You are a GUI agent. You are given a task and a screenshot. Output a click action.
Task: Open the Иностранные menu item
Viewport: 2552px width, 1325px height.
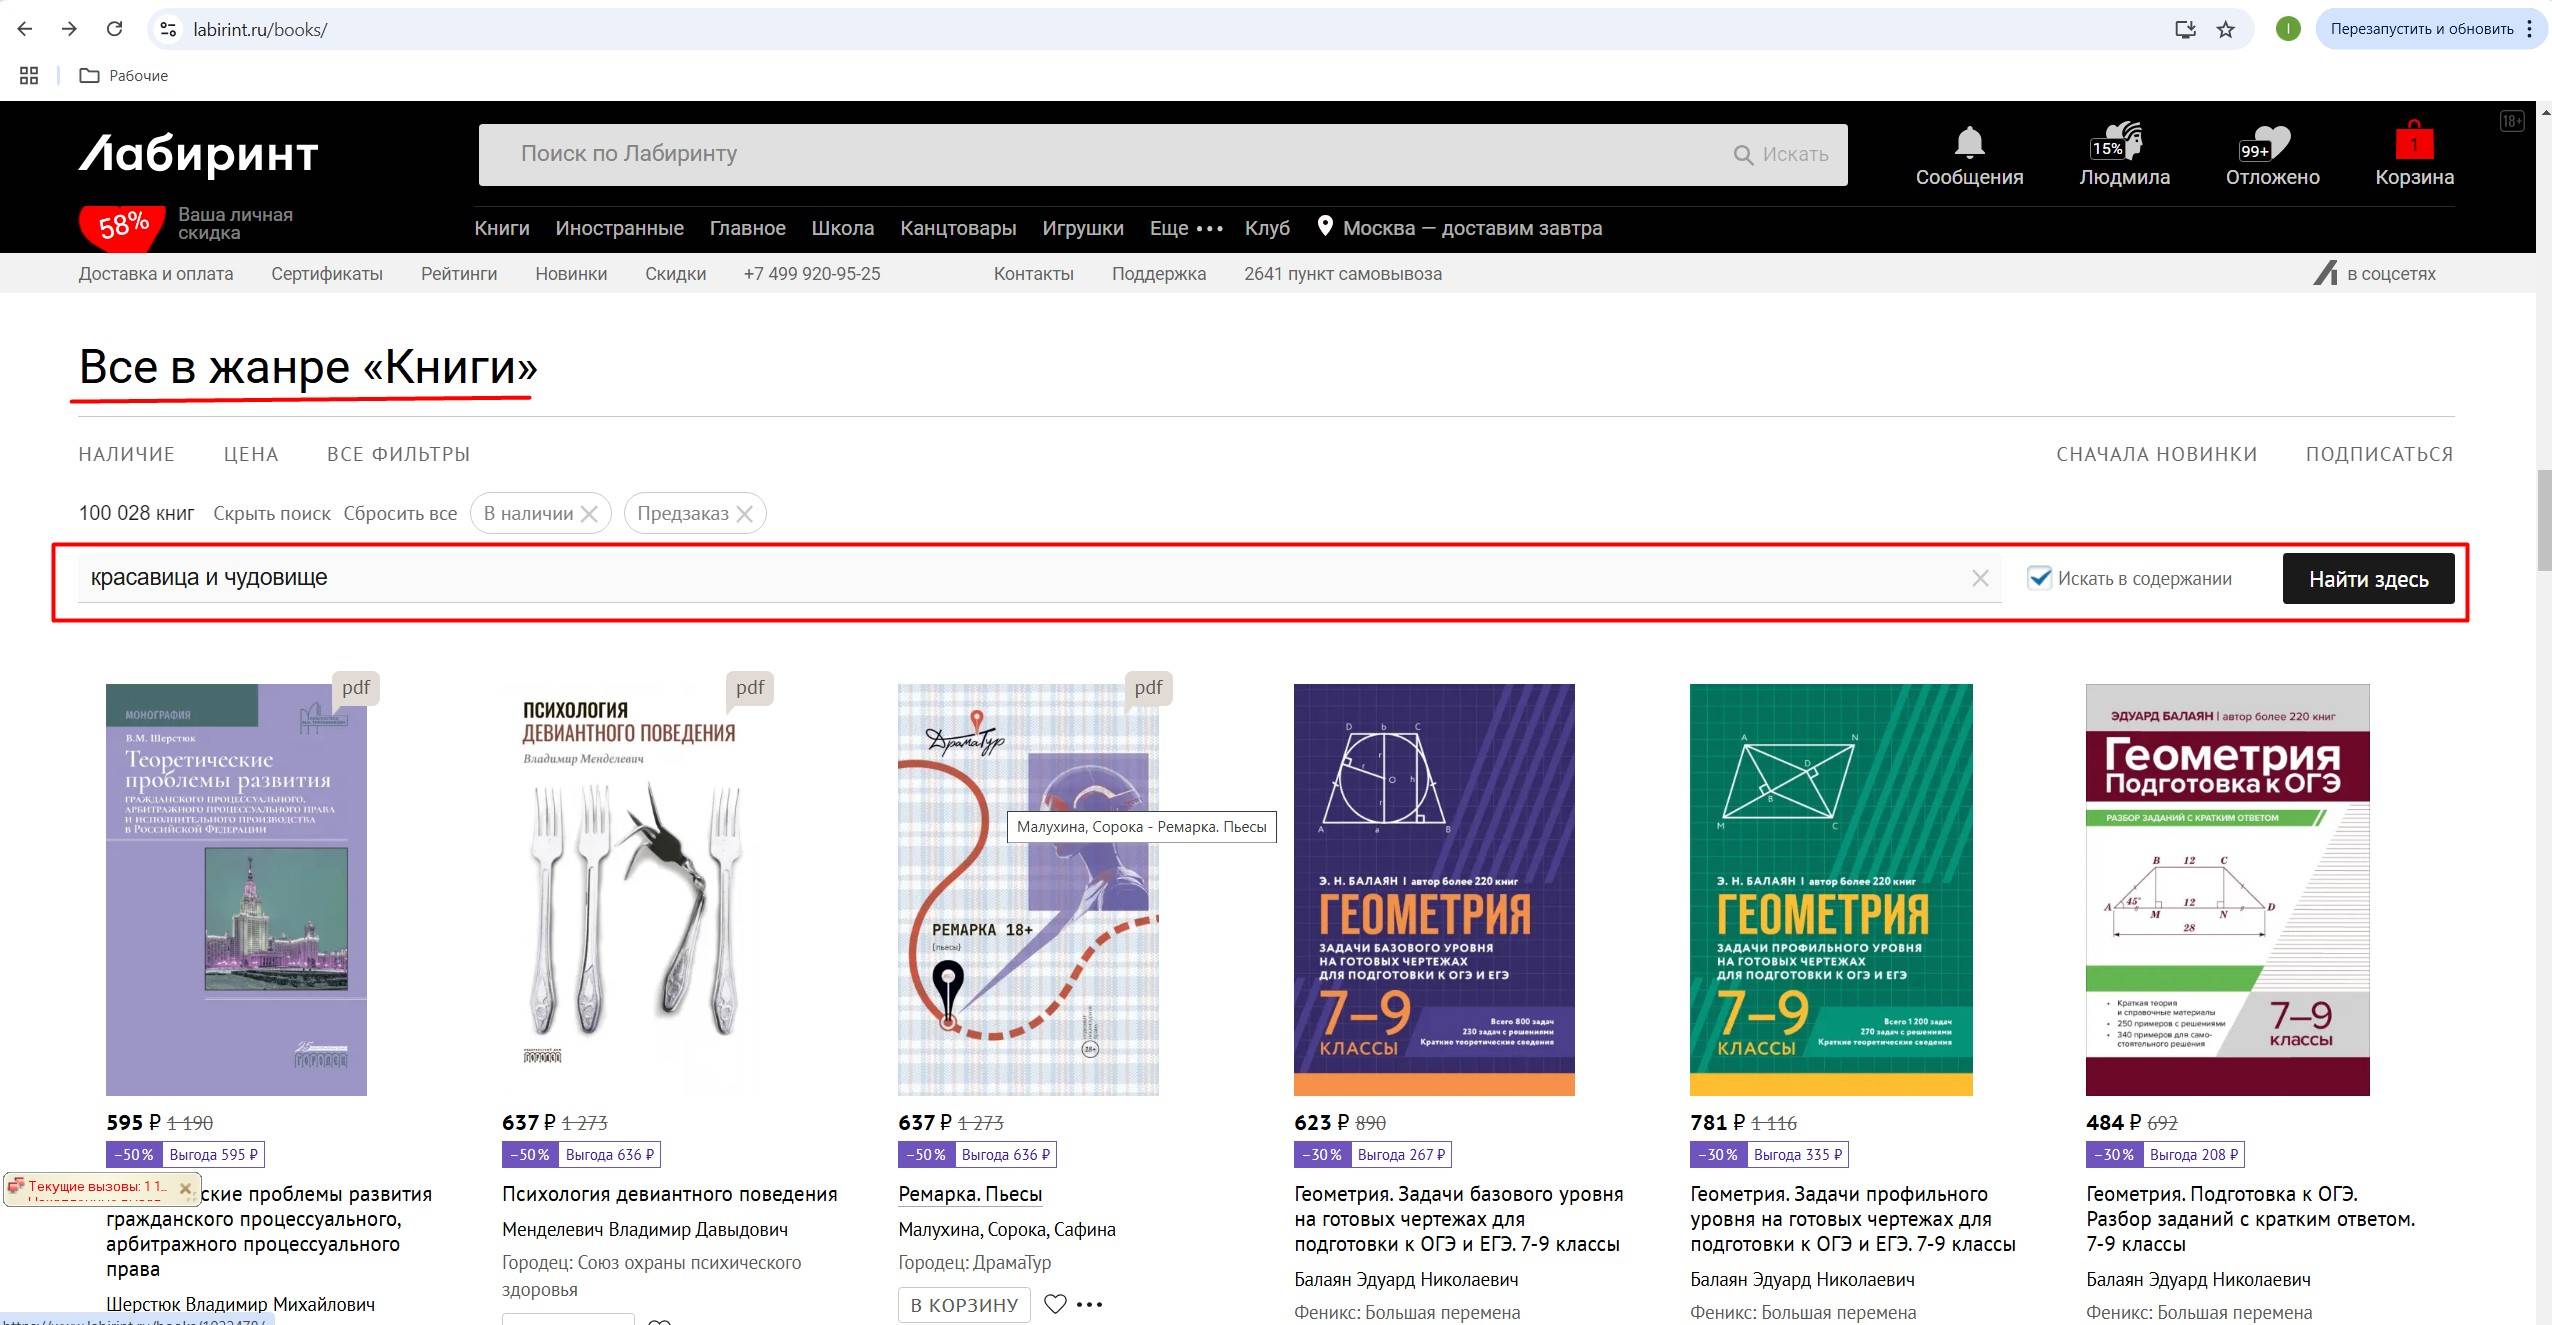point(620,228)
